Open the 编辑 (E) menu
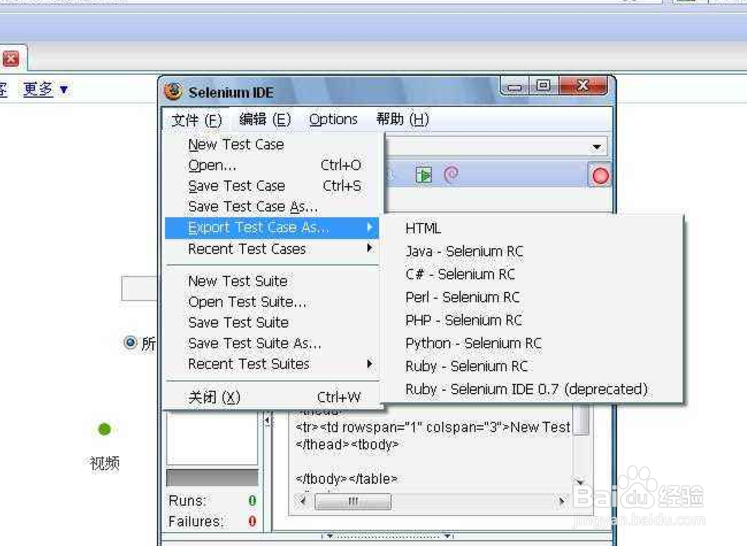Viewport: 747px width, 546px height. pyautogui.click(x=265, y=119)
